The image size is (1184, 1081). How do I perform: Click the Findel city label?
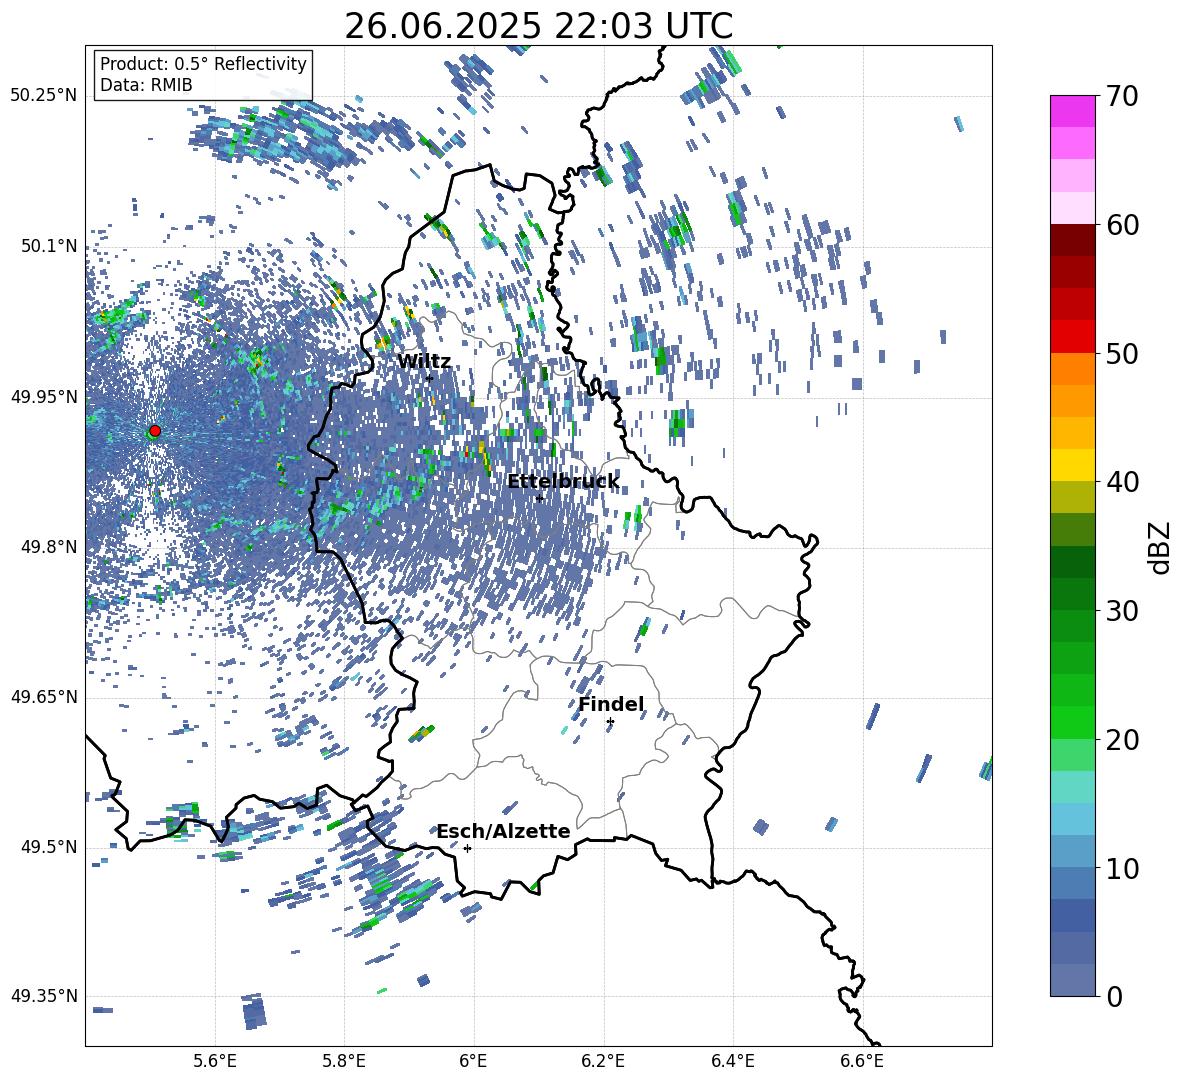(611, 704)
